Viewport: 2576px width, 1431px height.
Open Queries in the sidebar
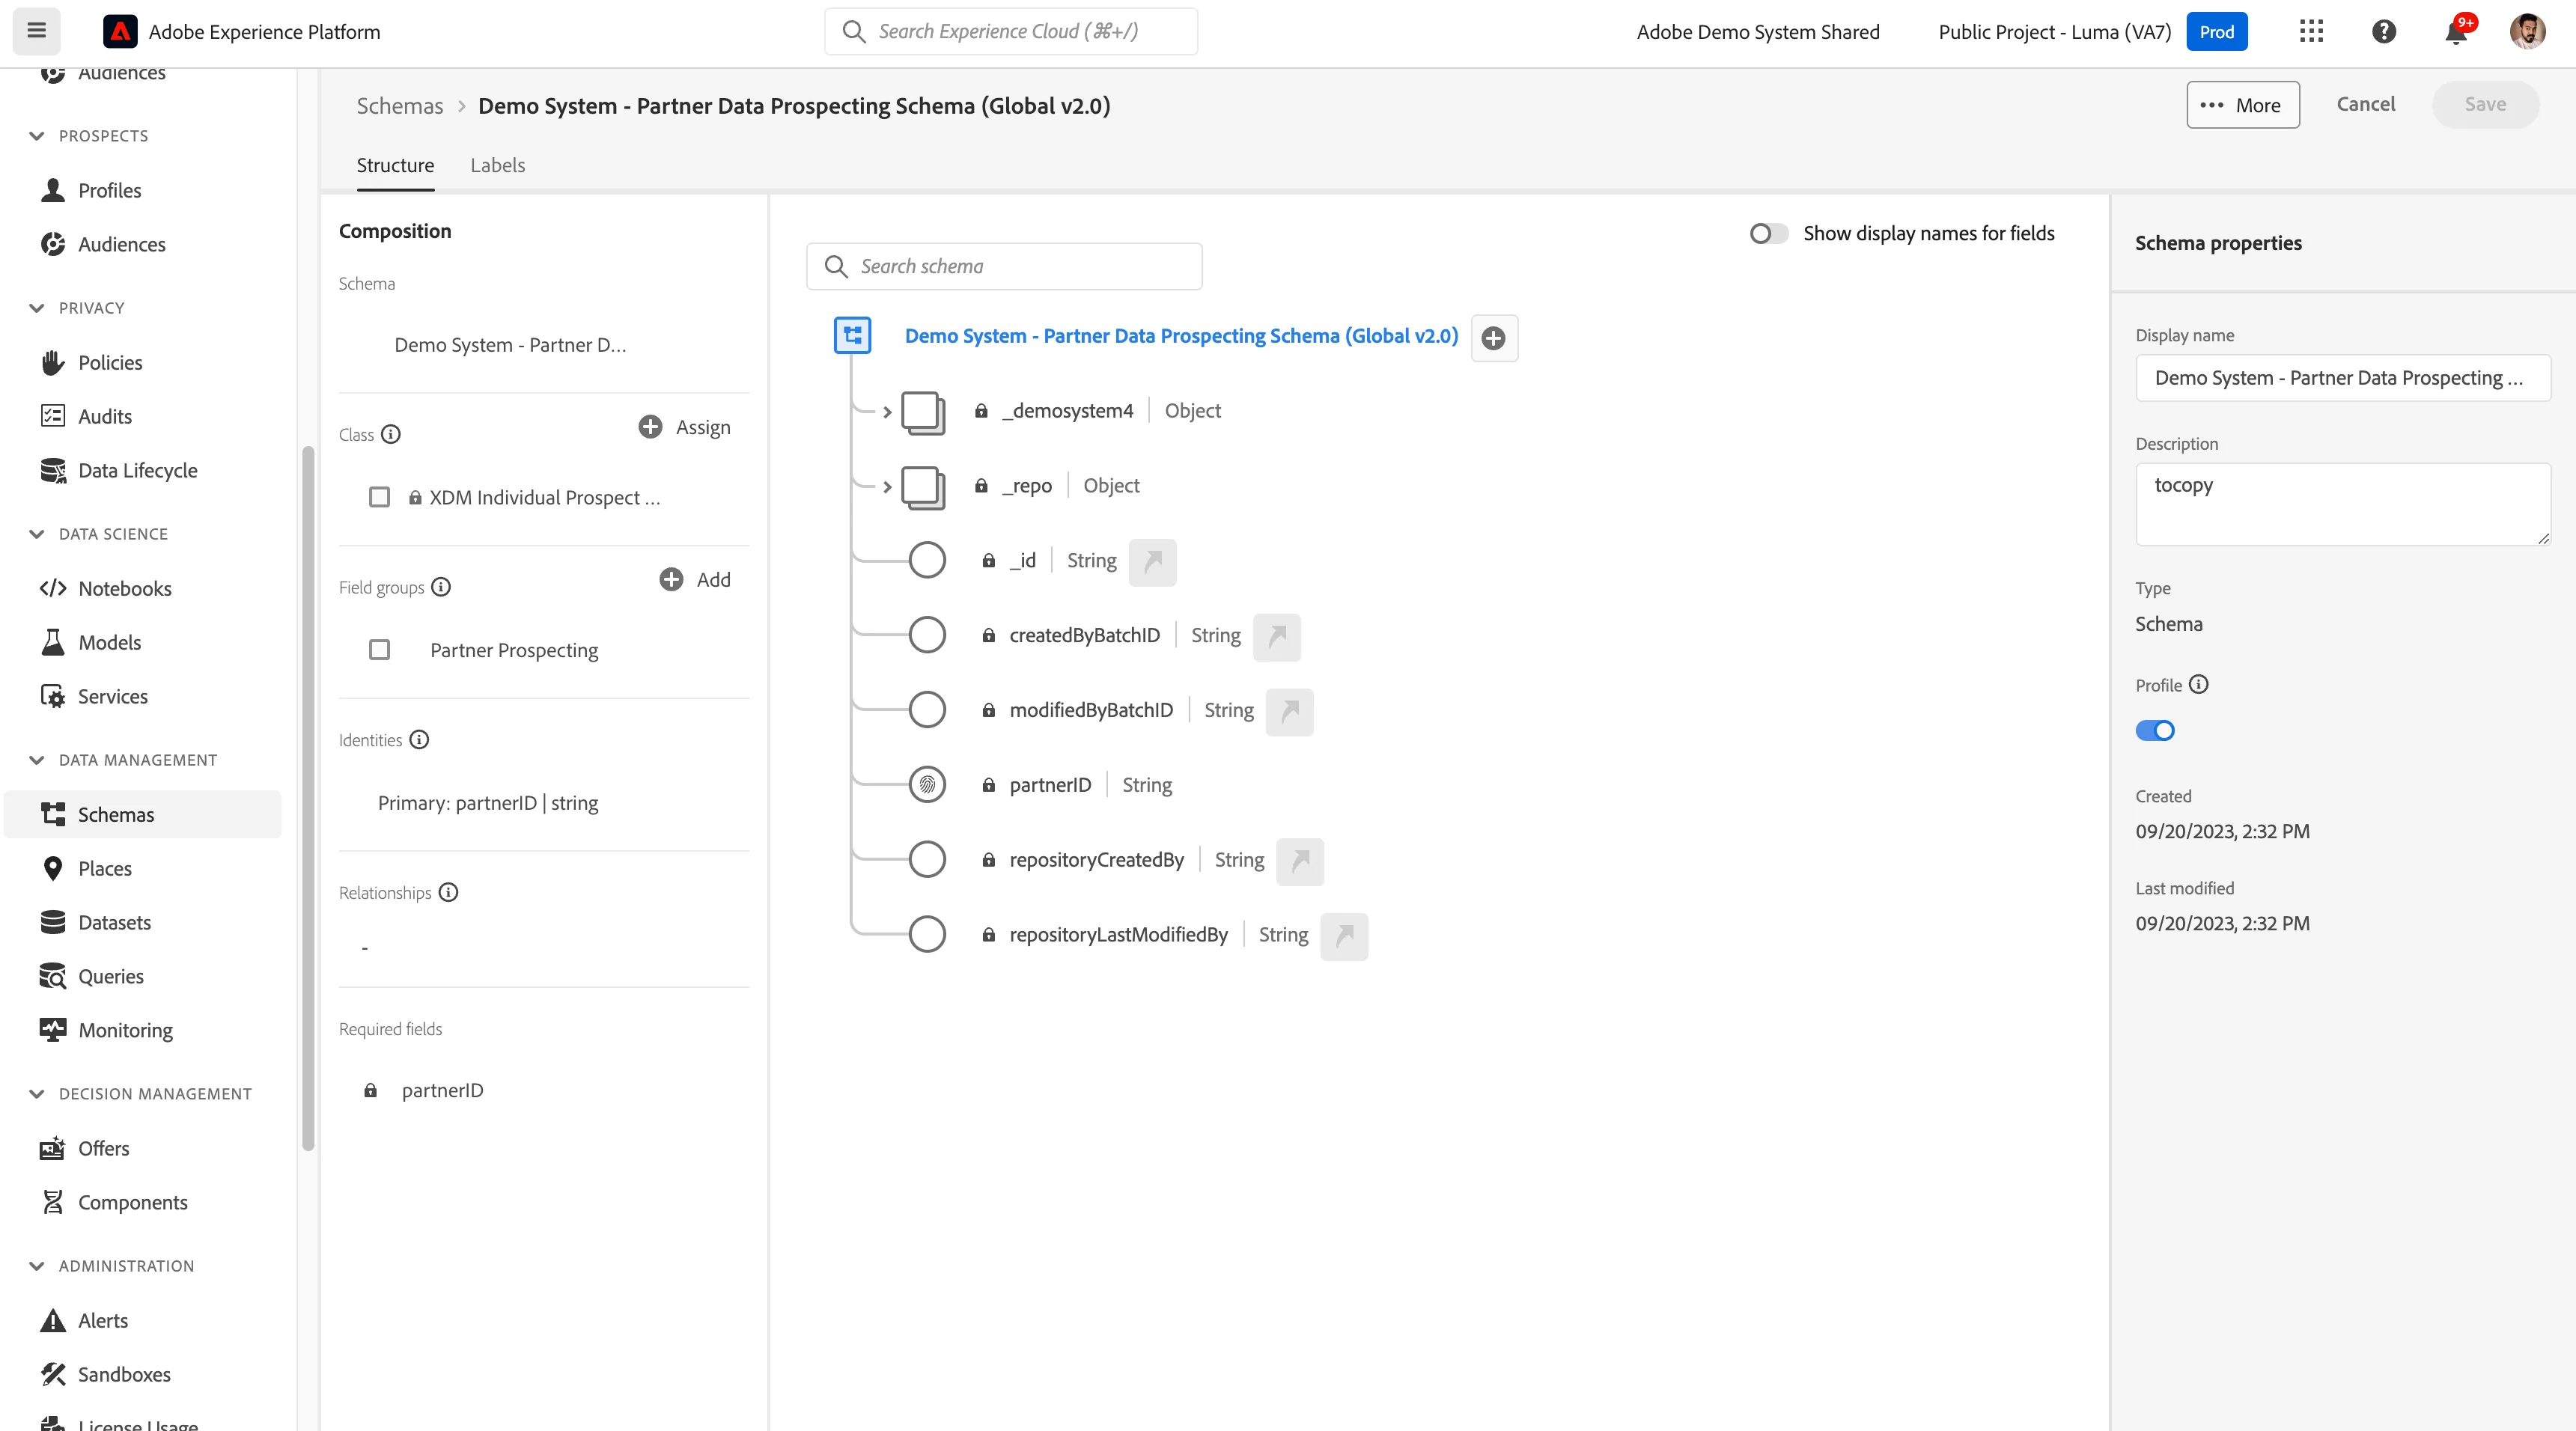pyautogui.click(x=142, y=976)
